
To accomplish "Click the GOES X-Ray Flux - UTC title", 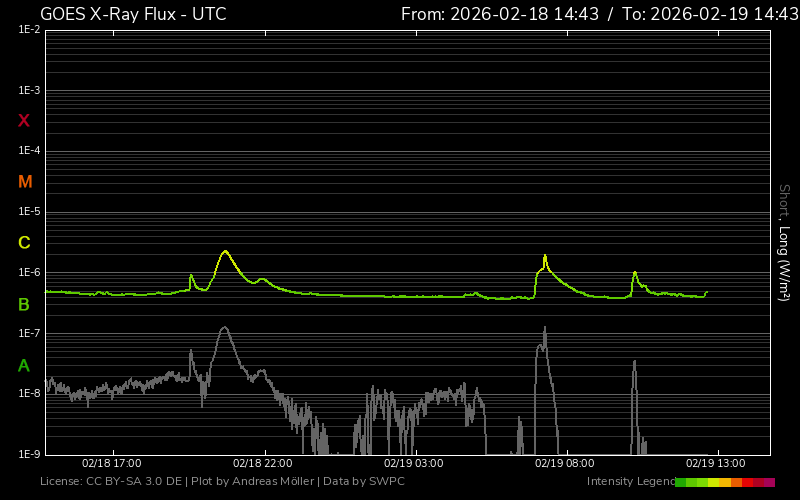I will [133, 14].
